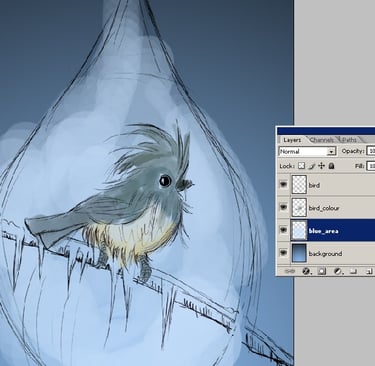Create a new group folder
This screenshot has width=375, height=366.
pyautogui.click(x=353, y=272)
